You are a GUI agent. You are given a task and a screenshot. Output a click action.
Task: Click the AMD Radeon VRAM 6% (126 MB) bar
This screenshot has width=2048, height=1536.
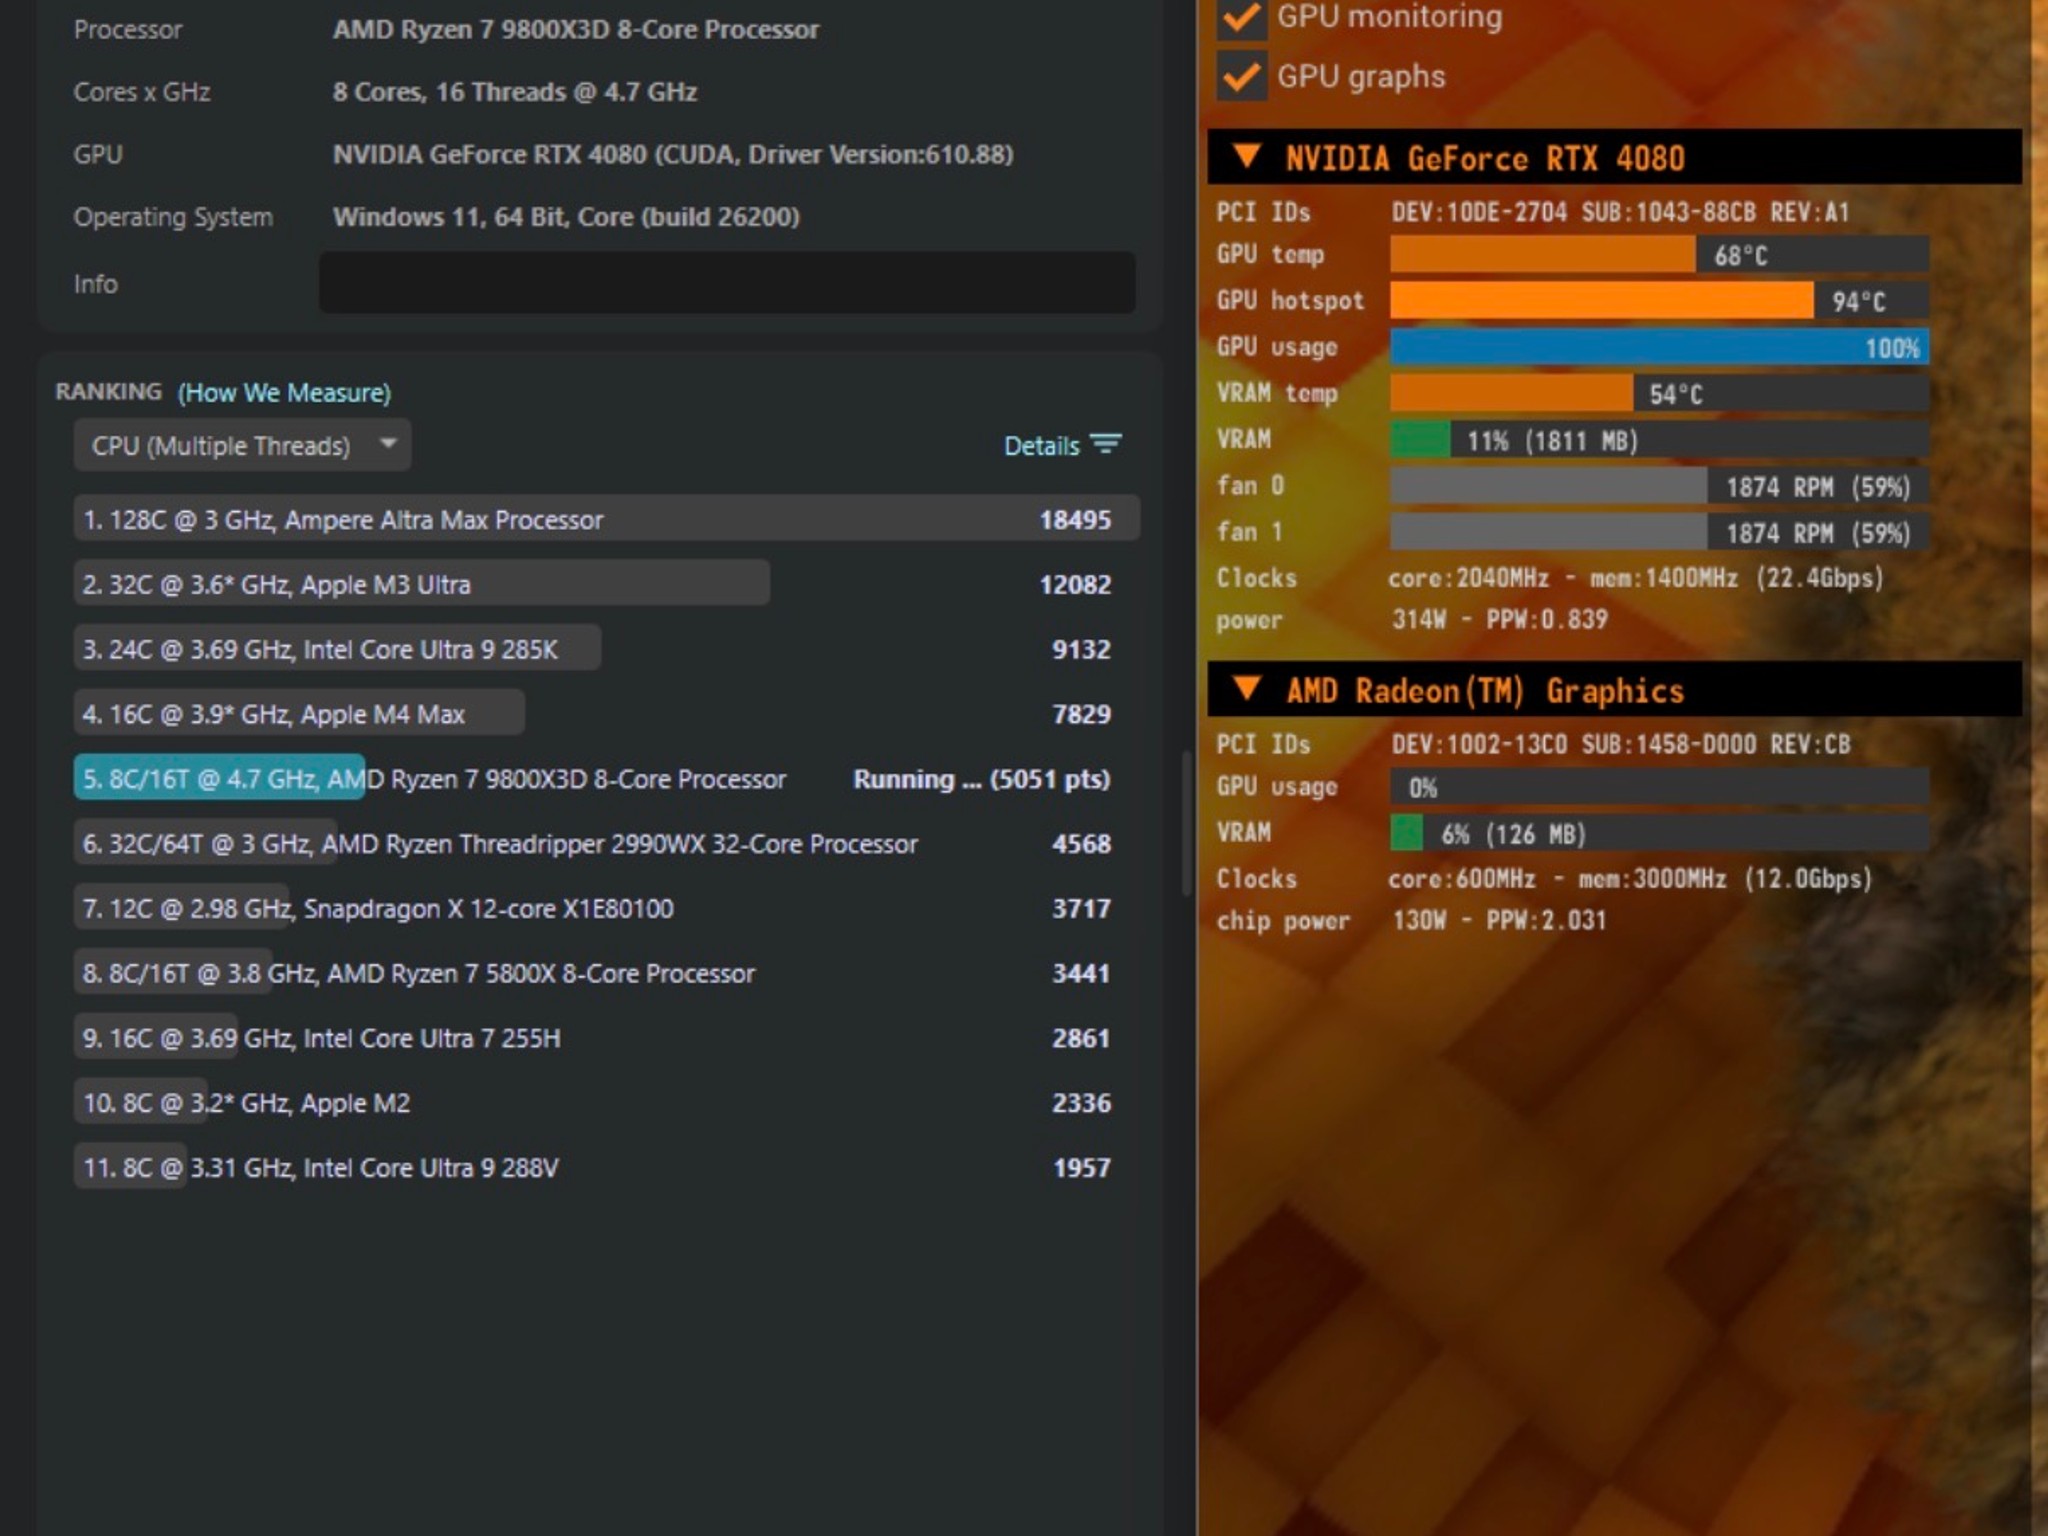[1659, 833]
